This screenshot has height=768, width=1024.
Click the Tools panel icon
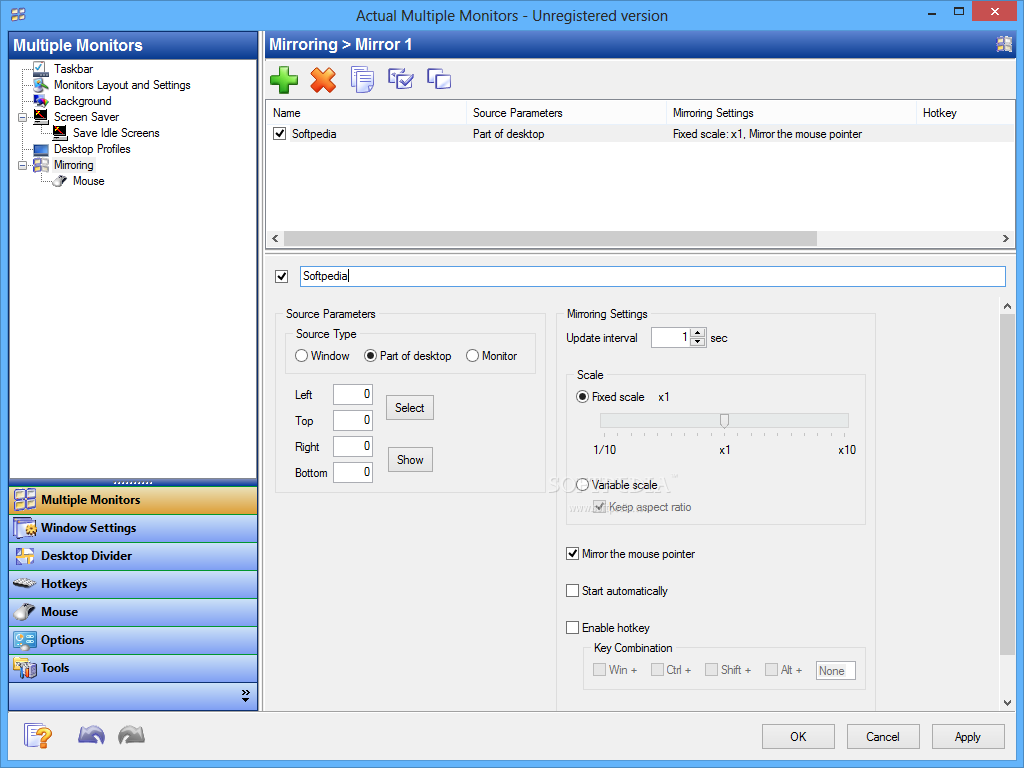25,668
